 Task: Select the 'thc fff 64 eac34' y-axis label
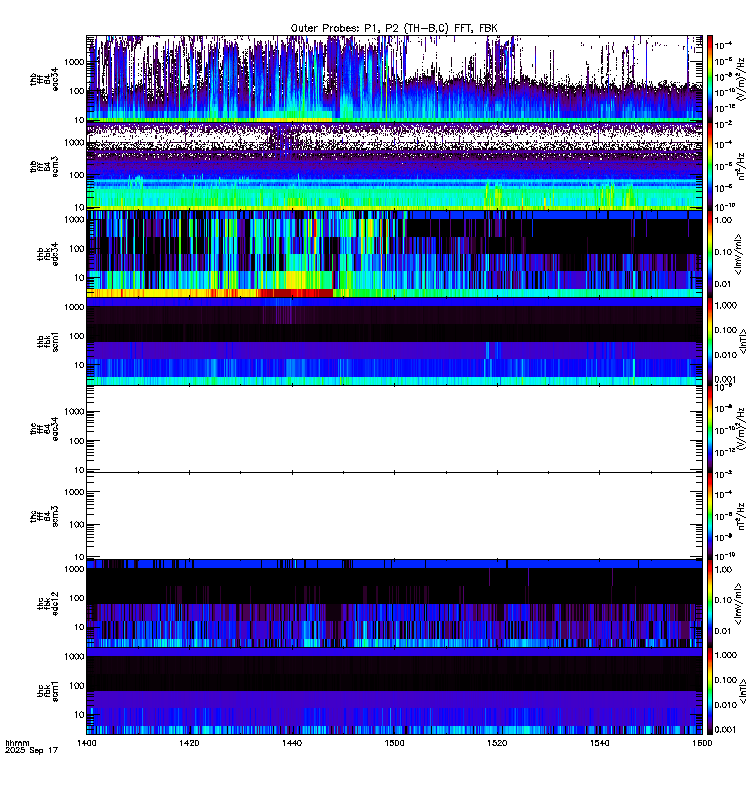(x=44, y=429)
